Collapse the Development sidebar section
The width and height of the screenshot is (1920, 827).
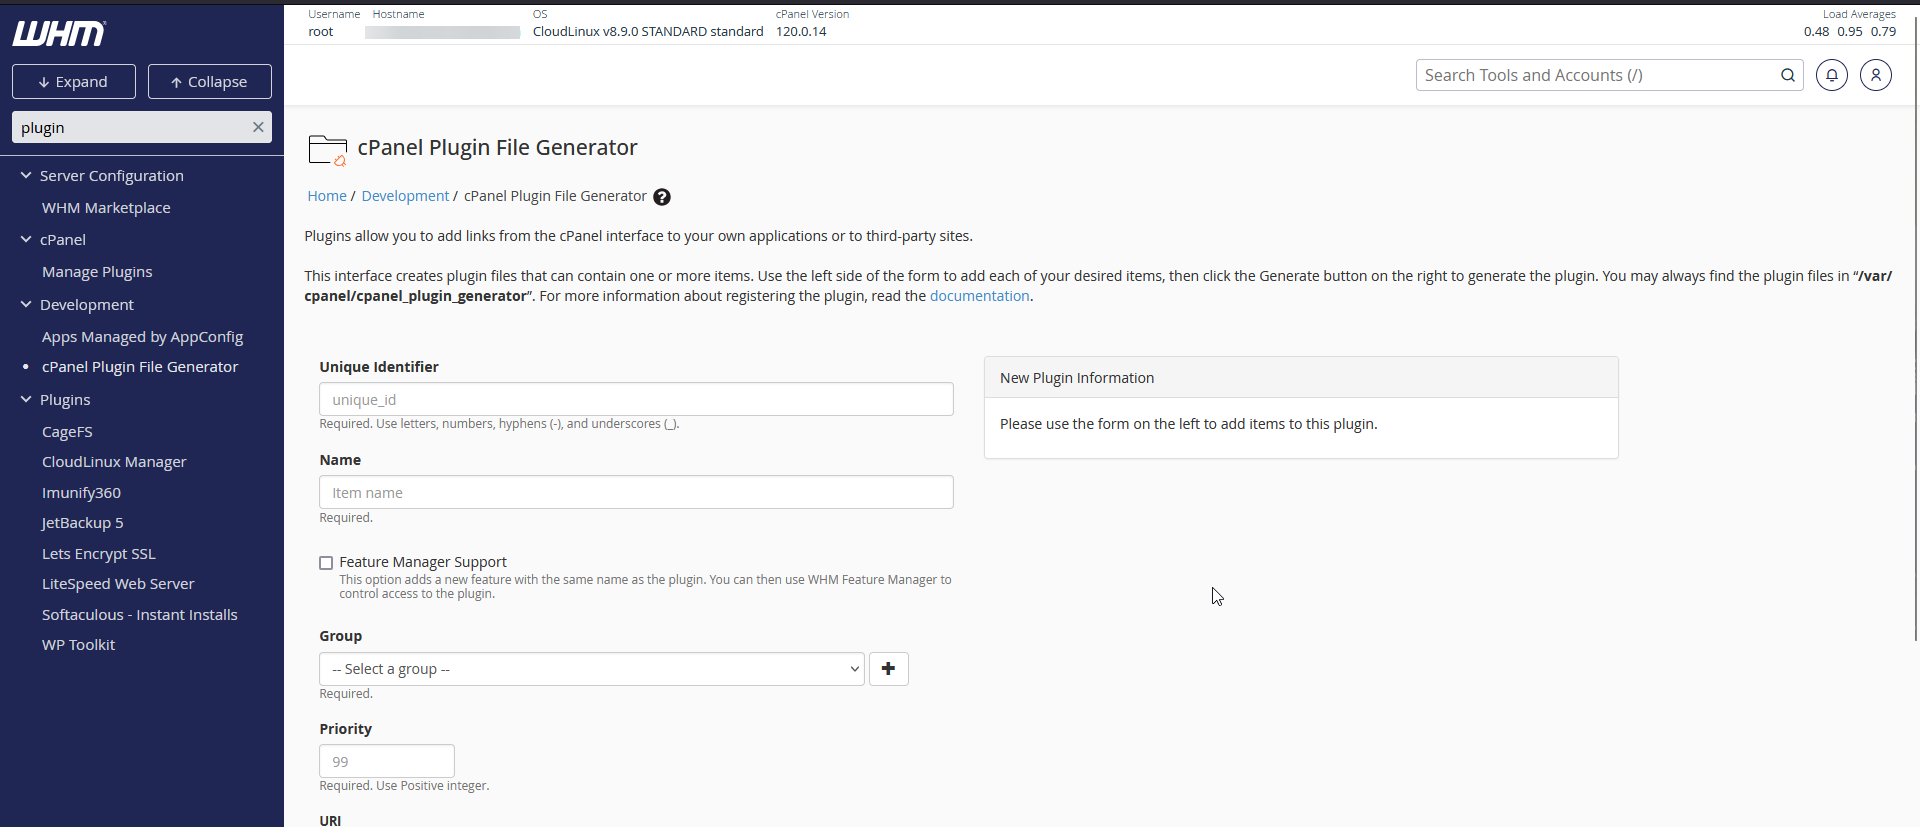coord(26,304)
